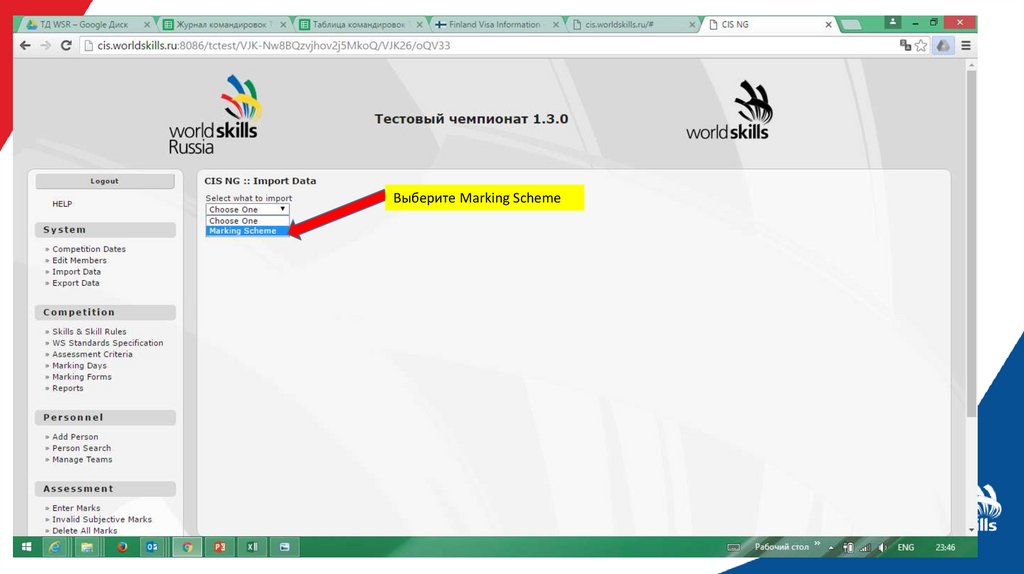The height and width of the screenshot is (574, 1024).
Task: Open Skills & Skill Rules link
Action: 89,331
